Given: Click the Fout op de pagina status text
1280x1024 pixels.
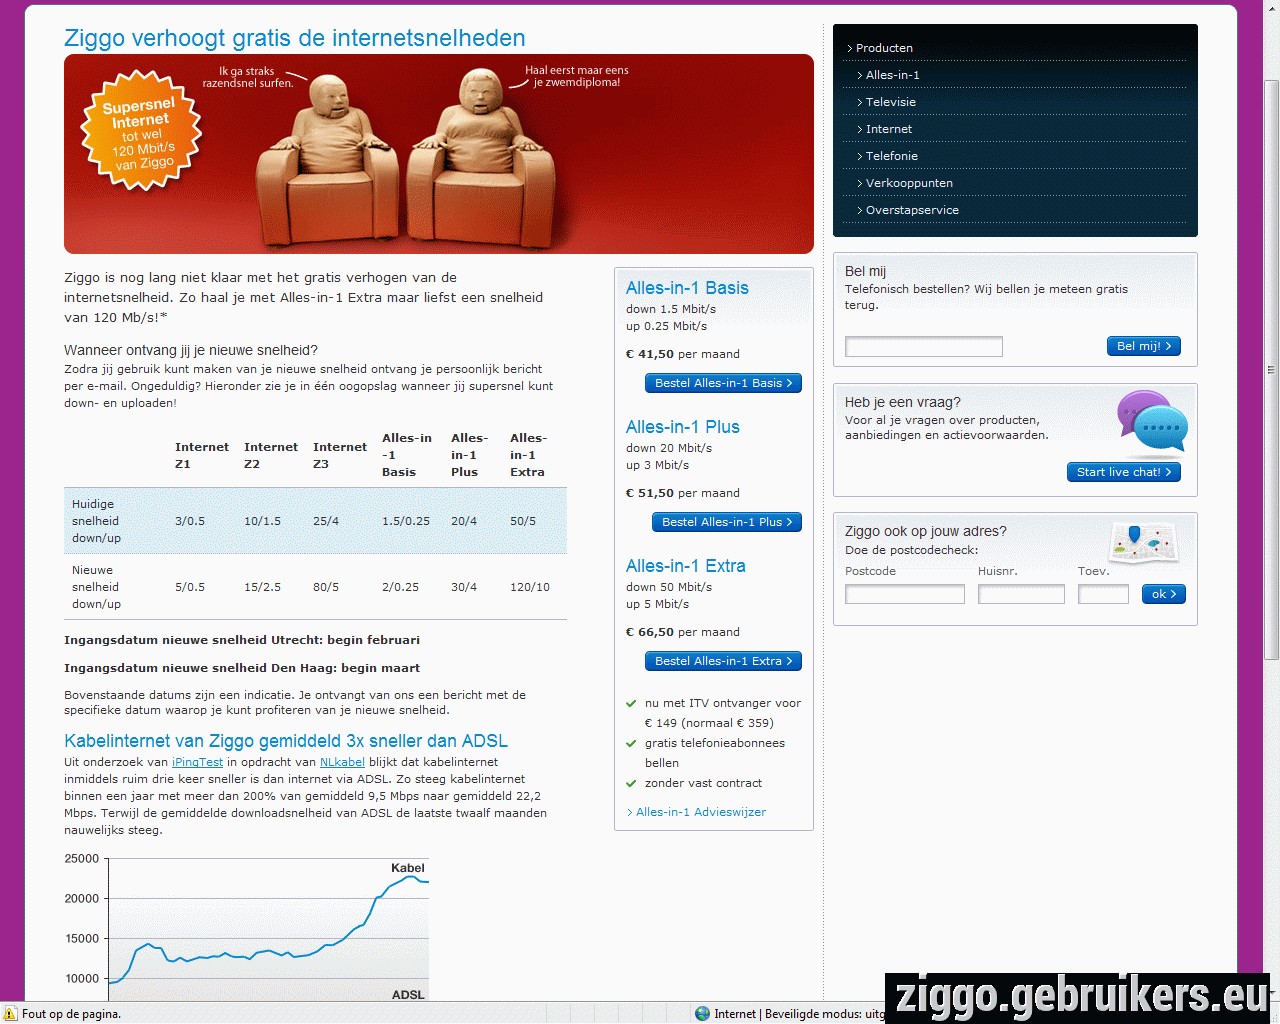Looking at the screenshot, I should coord(71,1014).
